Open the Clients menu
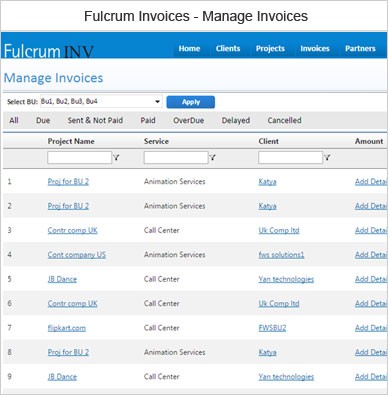 [228, 49]
